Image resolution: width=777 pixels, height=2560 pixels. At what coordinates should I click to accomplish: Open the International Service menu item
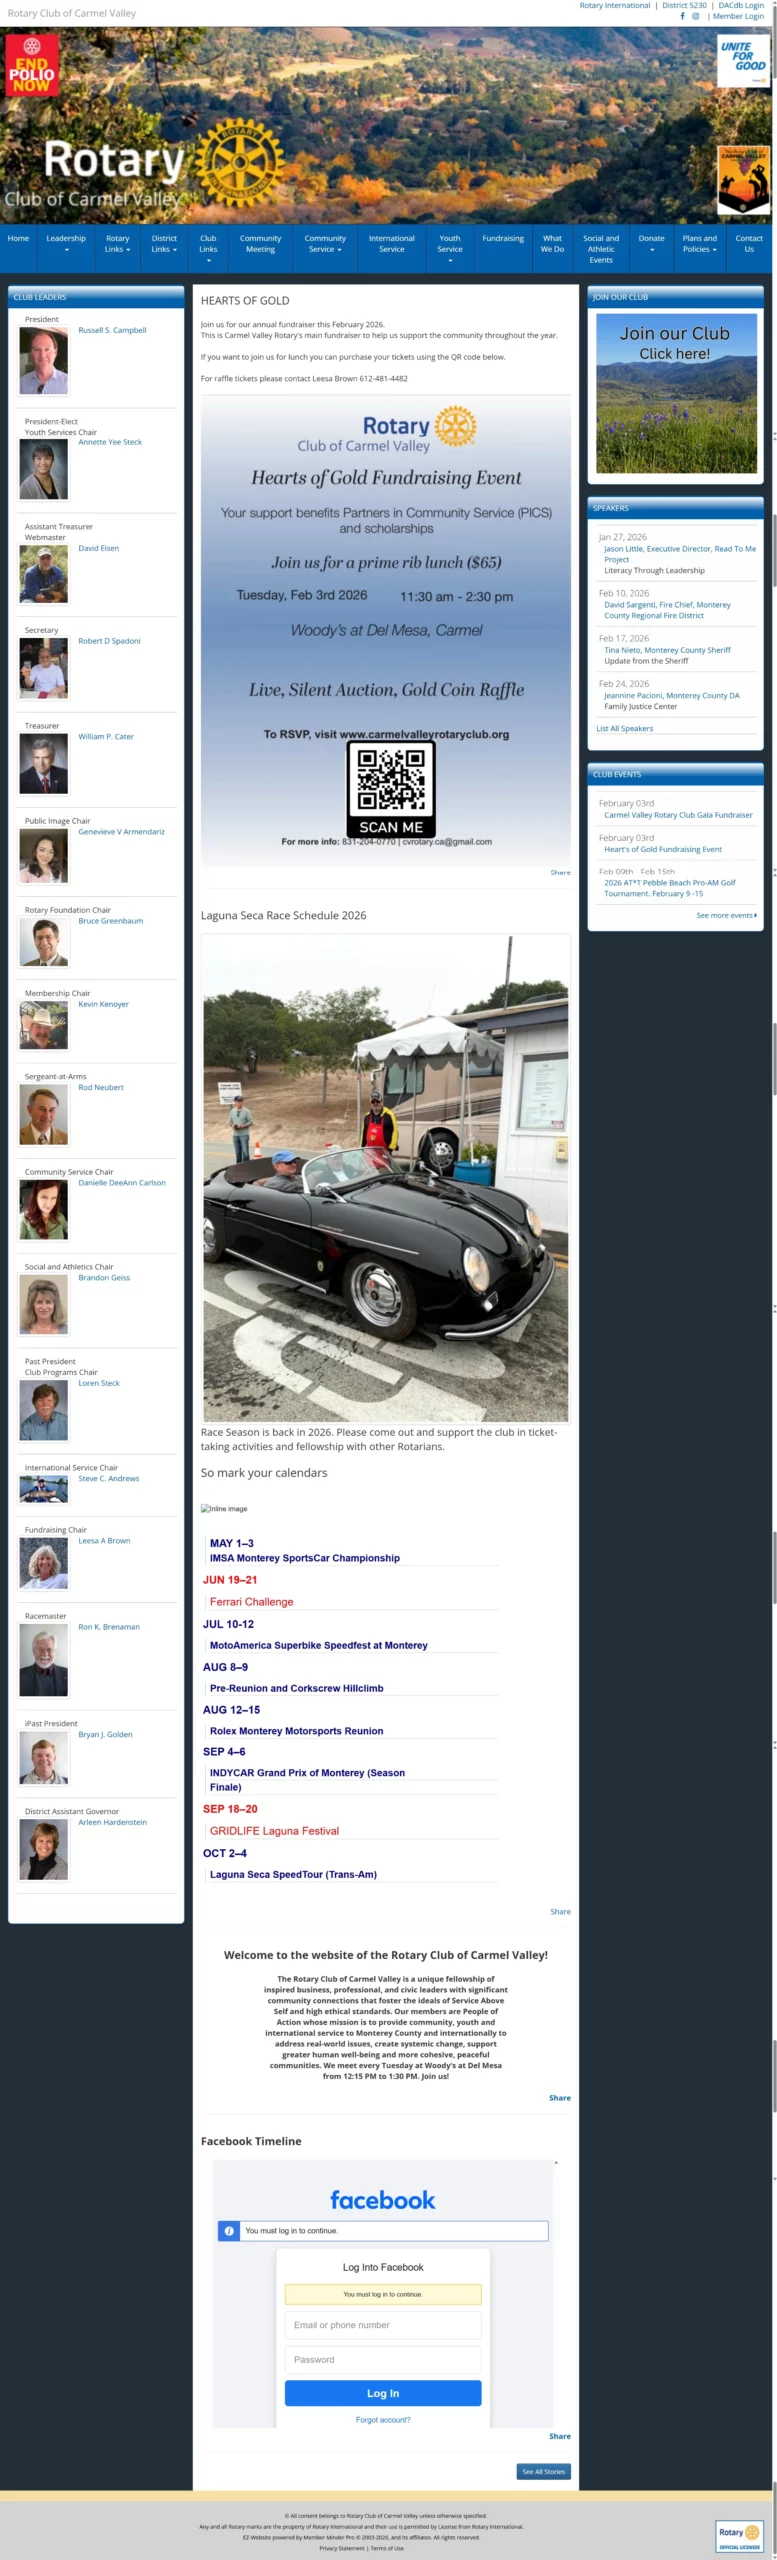(391, 244)
